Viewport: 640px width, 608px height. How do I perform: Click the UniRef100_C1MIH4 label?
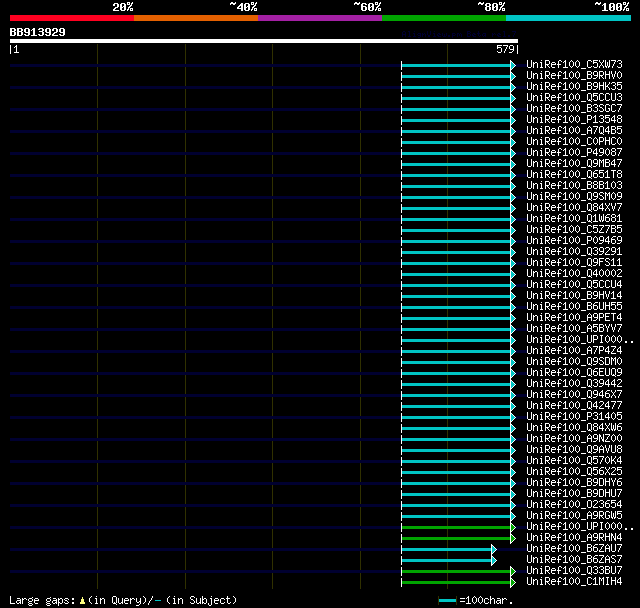574,582
